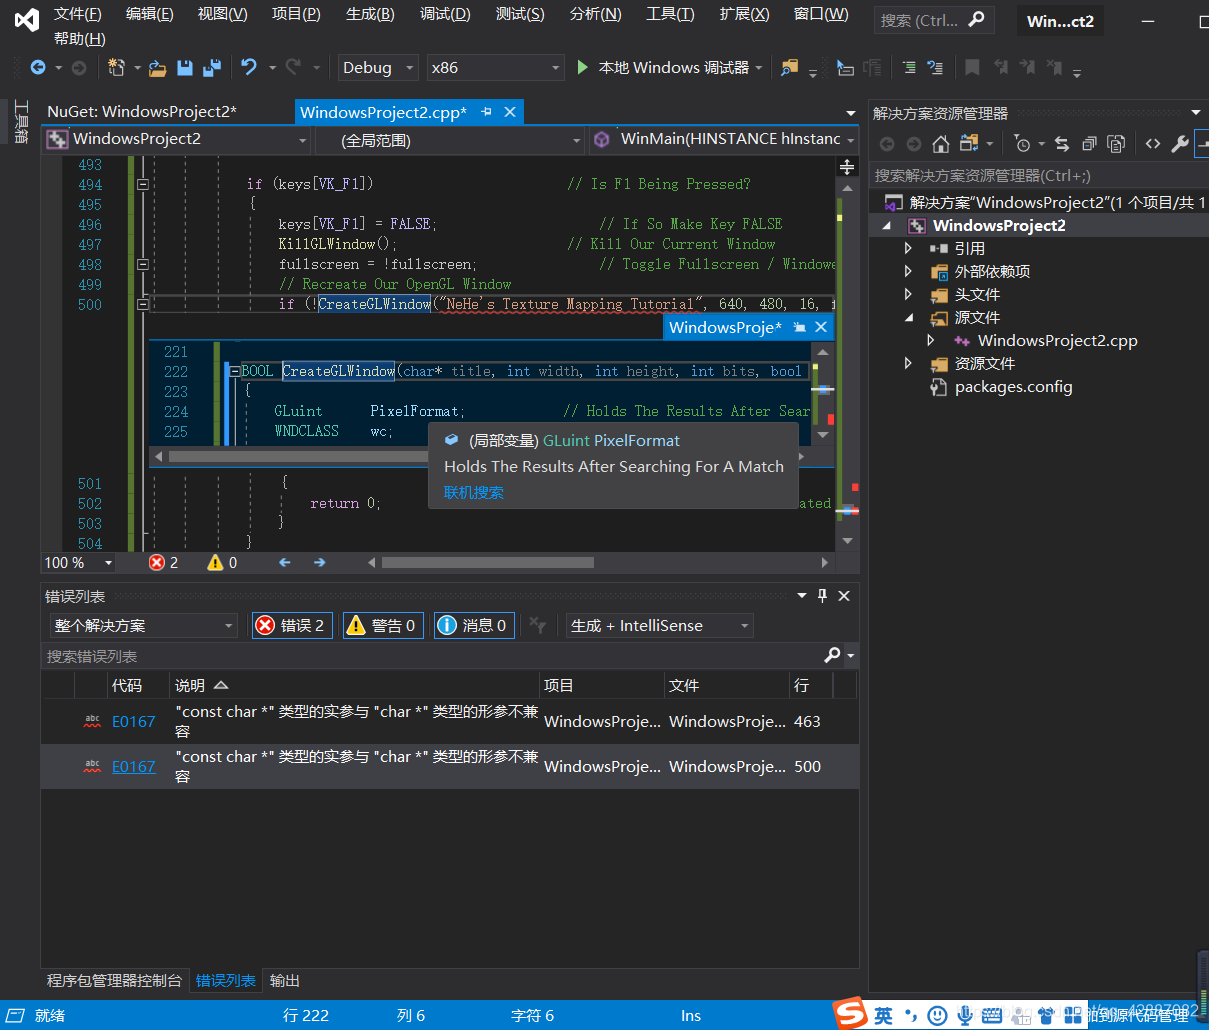Open the global scope (全局范围) dropdown

pos(449,140)
